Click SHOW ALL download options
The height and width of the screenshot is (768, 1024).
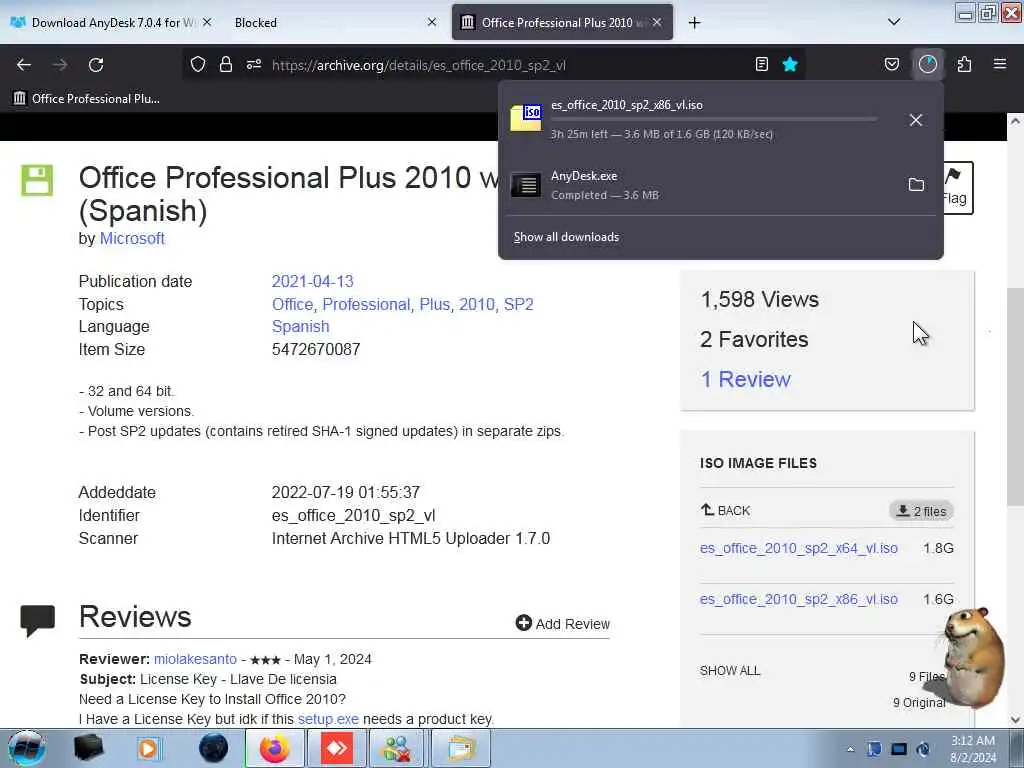click(x=730, y=671)
